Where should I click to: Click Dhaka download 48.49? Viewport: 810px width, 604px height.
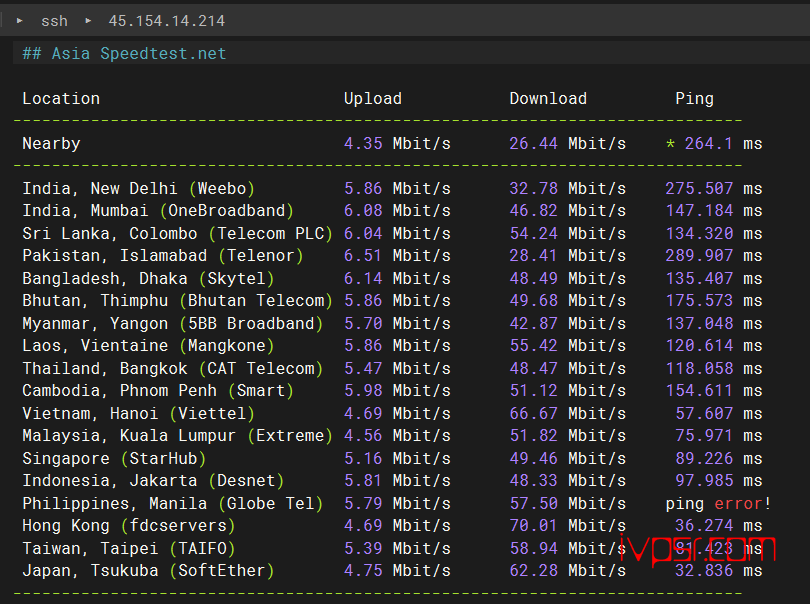pyautogui.click(x=534, y=278)
